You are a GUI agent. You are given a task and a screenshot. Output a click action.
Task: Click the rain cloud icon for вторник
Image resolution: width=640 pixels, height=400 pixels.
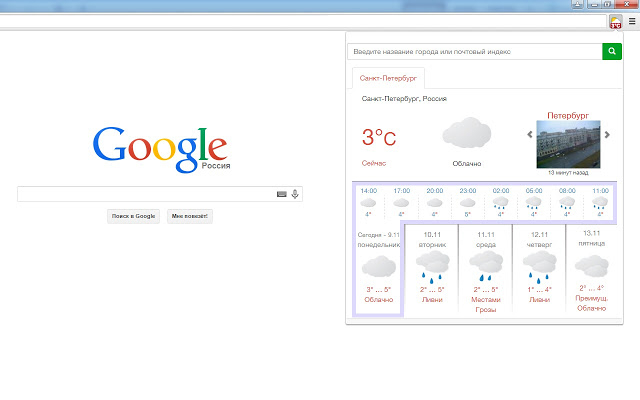pos(432,267)
